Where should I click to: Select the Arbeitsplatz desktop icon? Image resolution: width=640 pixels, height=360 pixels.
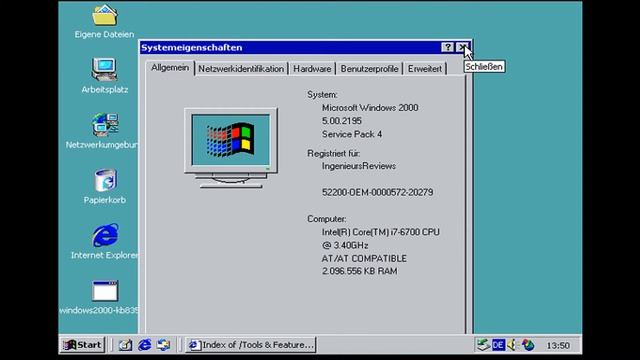pos(104,69)
